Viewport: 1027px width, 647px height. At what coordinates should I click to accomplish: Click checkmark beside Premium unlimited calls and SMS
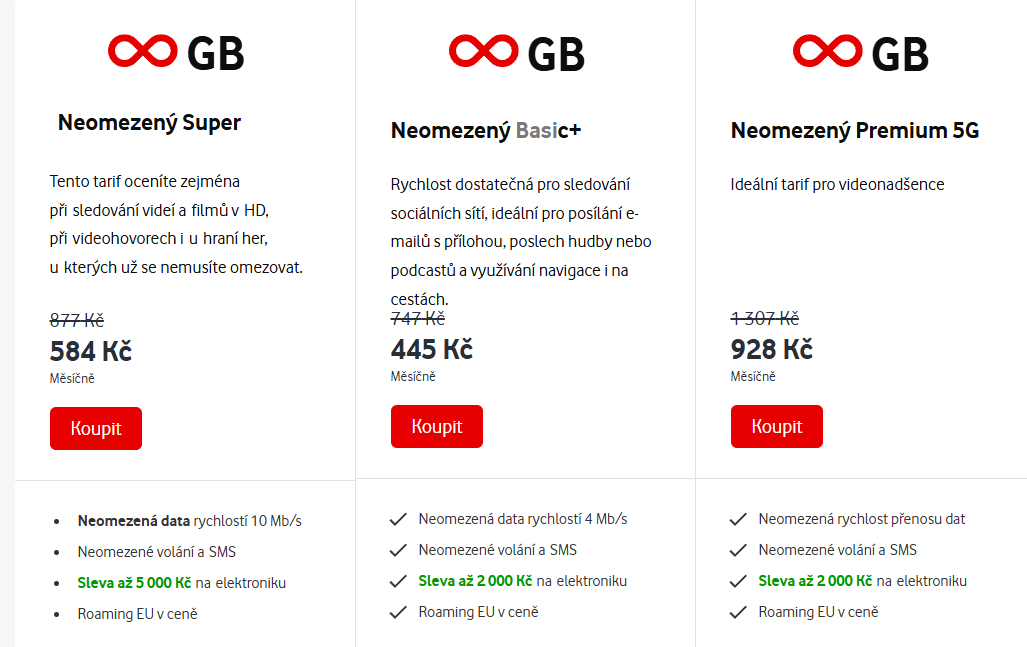(x=739, y=550)
